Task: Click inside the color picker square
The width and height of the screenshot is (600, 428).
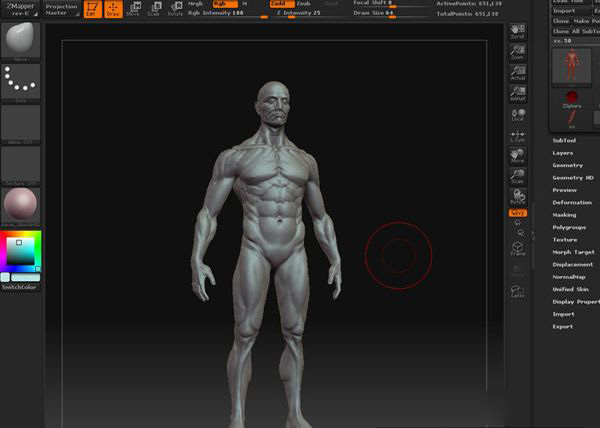Action: click(20, 251)
